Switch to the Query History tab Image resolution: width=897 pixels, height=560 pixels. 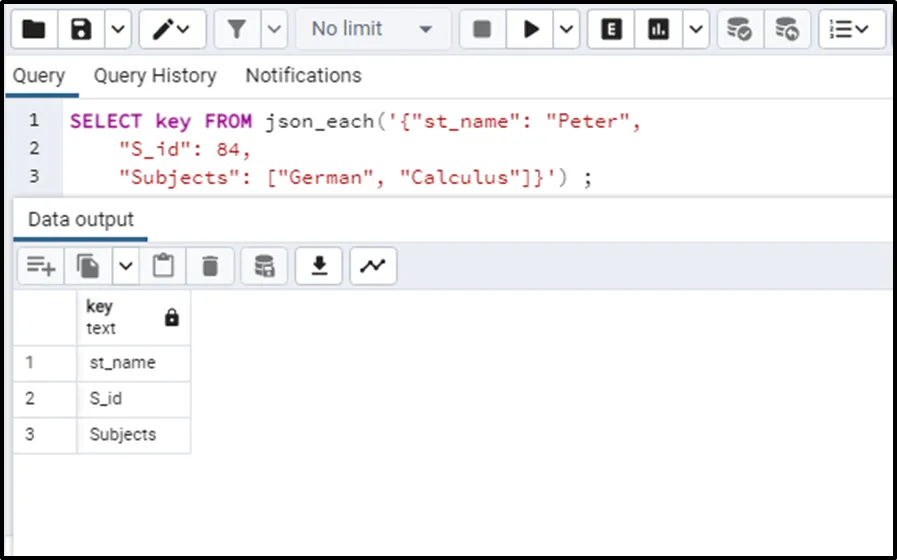pos(155,76)
